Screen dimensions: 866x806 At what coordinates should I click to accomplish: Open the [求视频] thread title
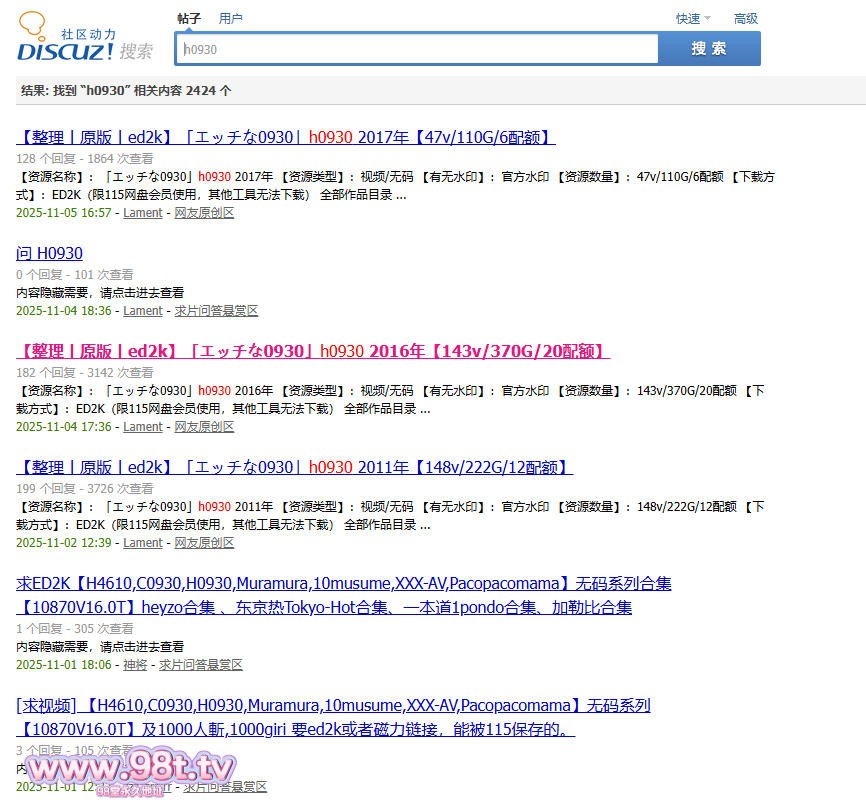pyautogui.click(x=333, y=705)
